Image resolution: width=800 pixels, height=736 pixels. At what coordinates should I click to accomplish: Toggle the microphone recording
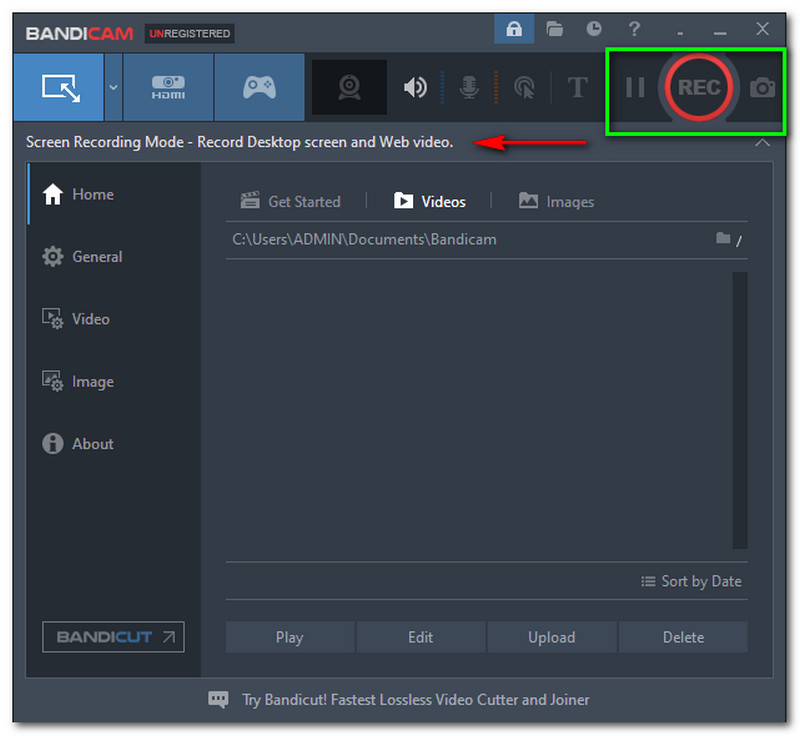click(x=468, y=88)
